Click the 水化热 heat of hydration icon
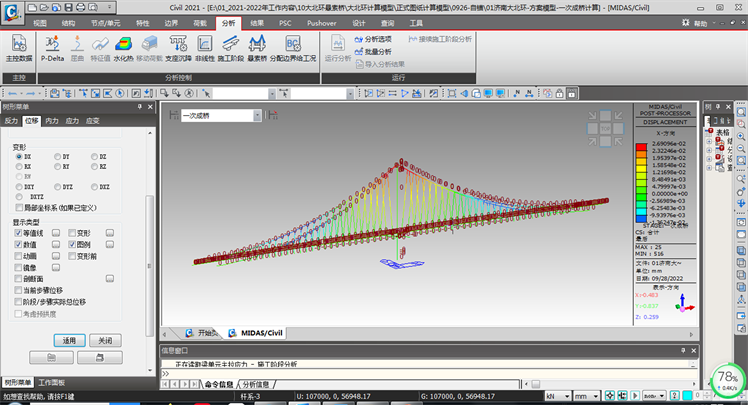The width and height of the screenshot is (748, 405). 123,46
